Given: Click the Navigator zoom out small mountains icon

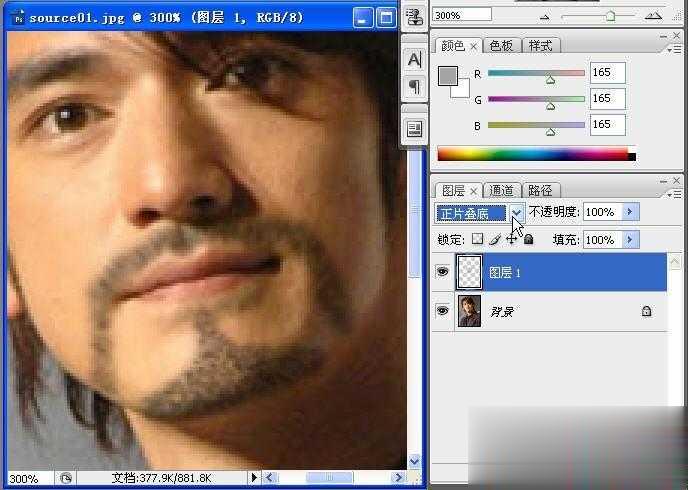Looking at the screenshot, I should [x=545, y=17].
